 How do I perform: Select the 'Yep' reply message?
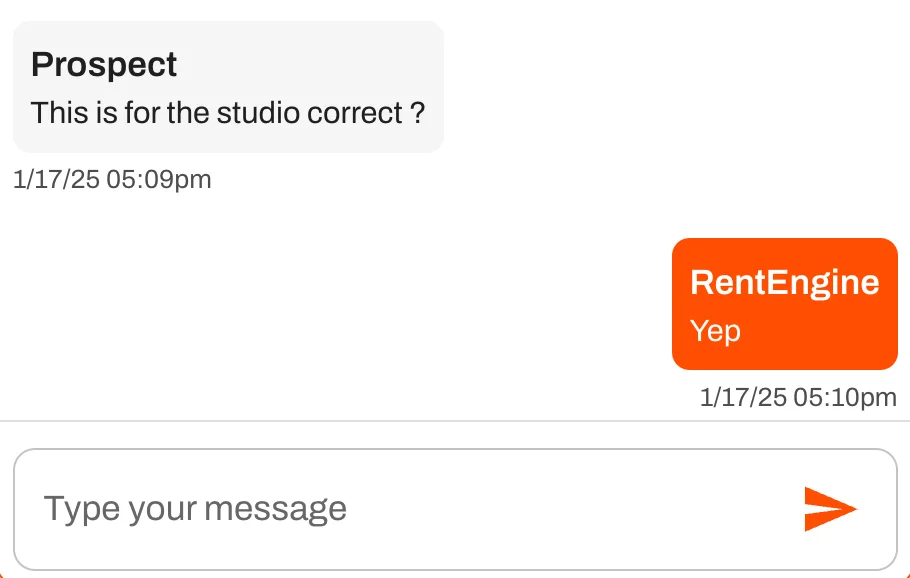[x=713, y=331]
